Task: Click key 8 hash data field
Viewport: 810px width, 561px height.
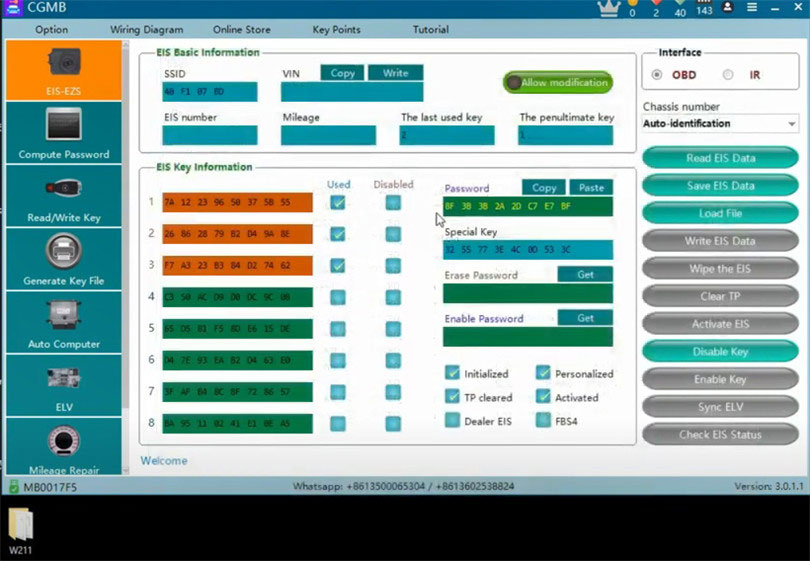Action: click(237, 424)
